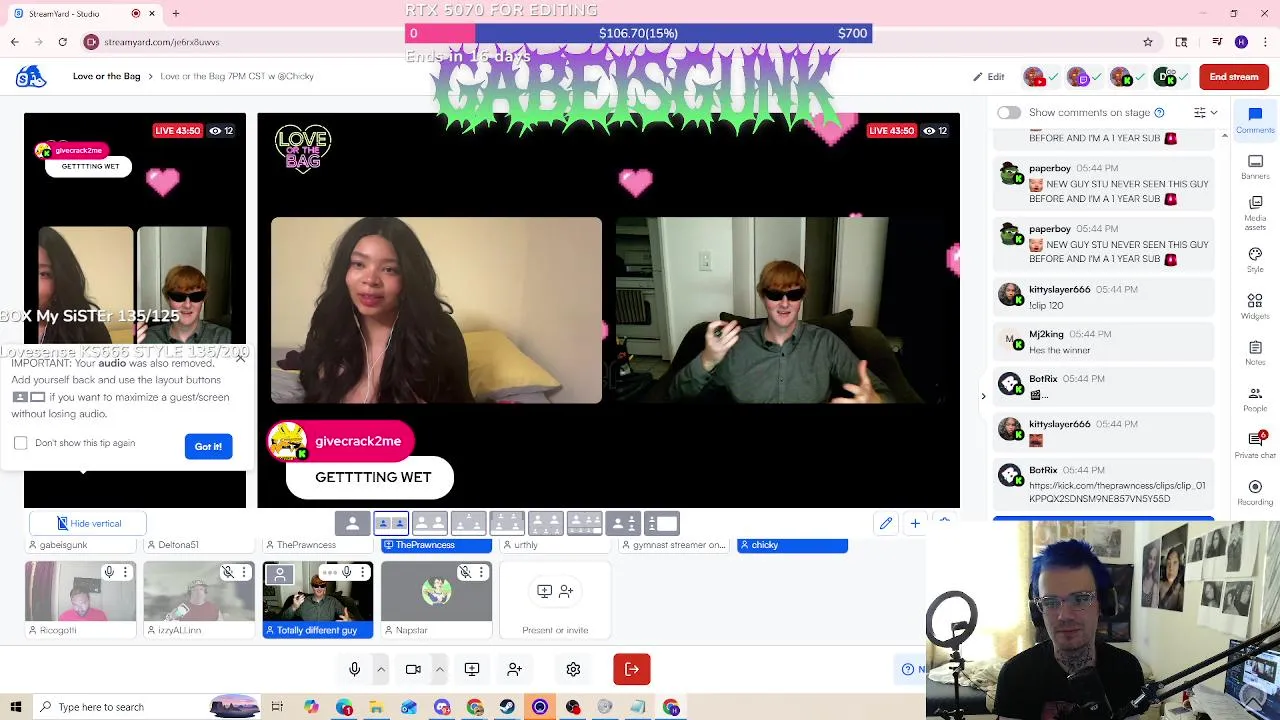
Task: Toggle camera on or off
Action: click(x=413, y=669)
